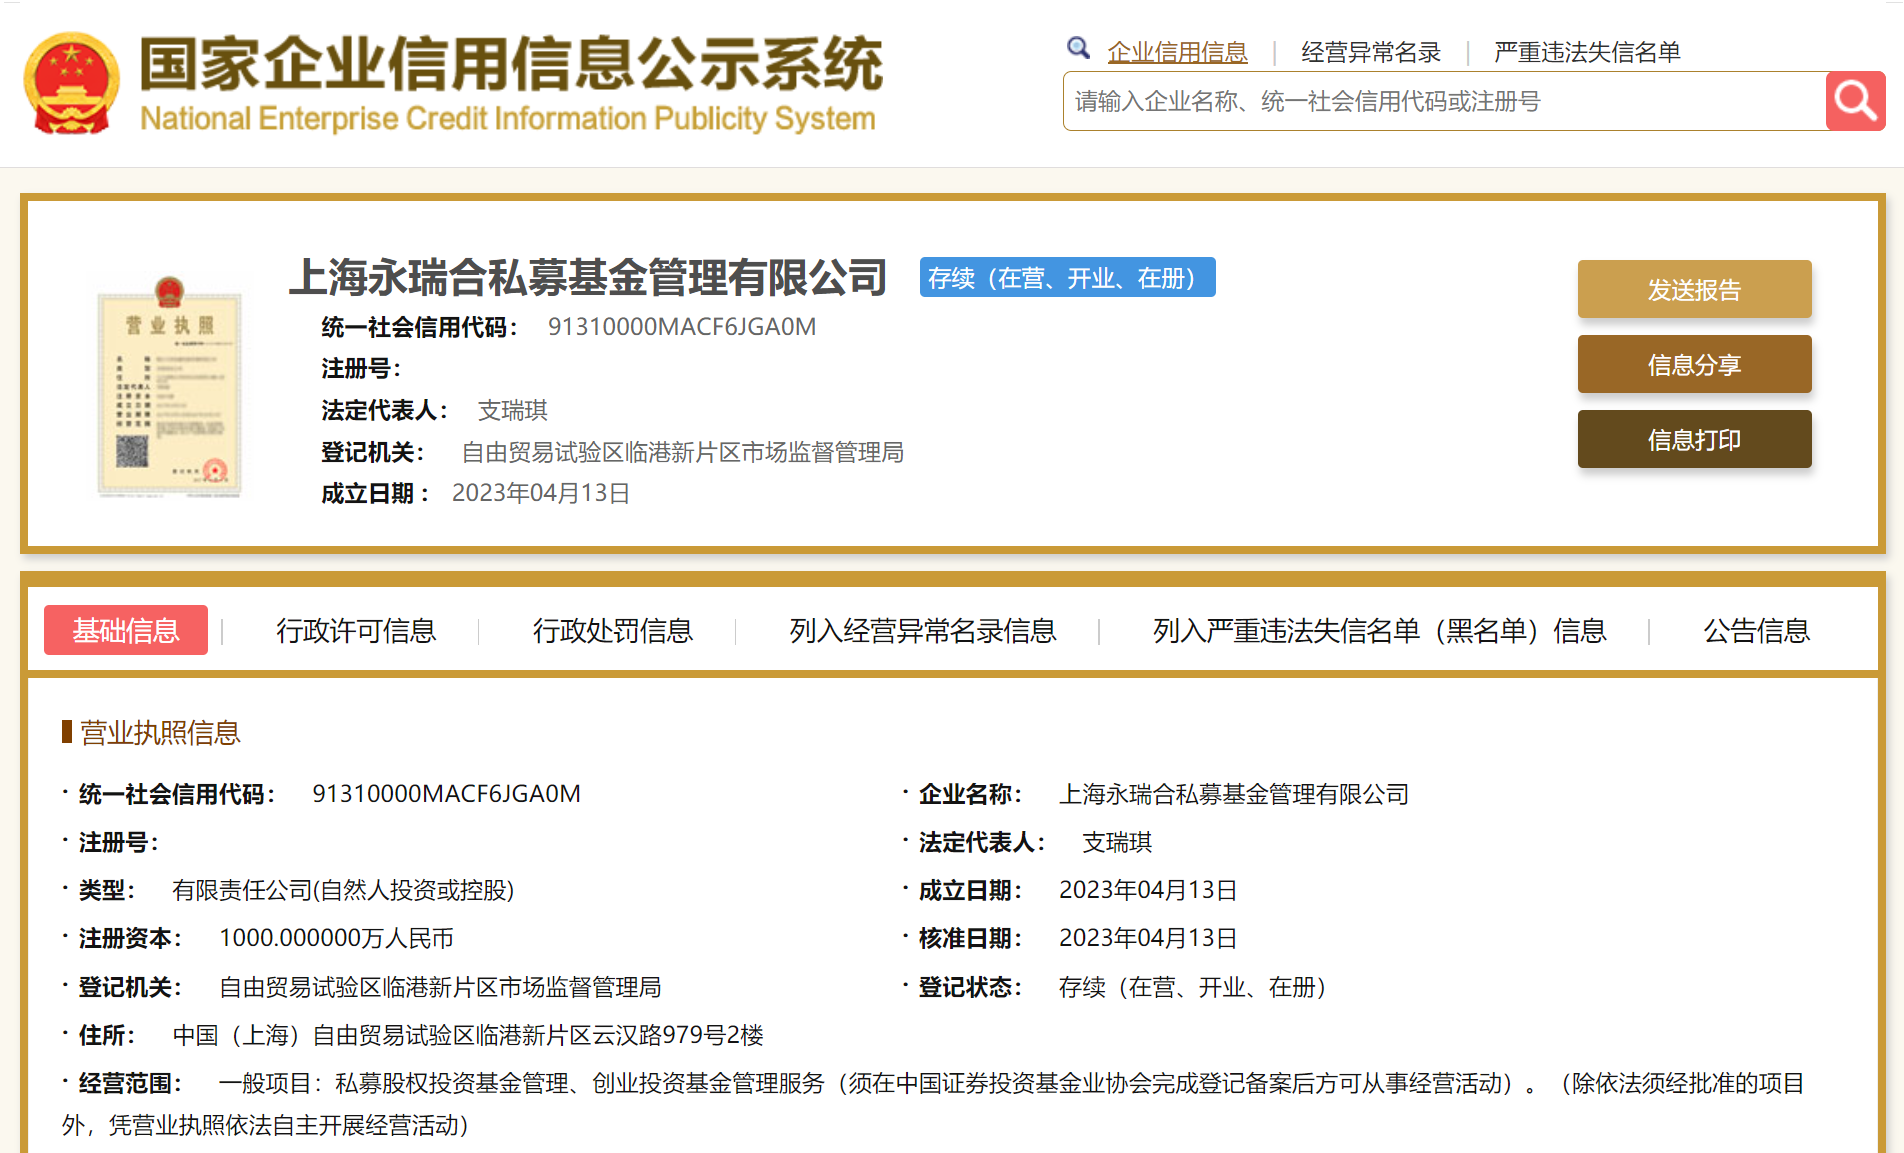Select the 企业信用信息 search category link
Image resolution: width=1904 pixels, height=1153 pixels.
[x=1177, y=52]
